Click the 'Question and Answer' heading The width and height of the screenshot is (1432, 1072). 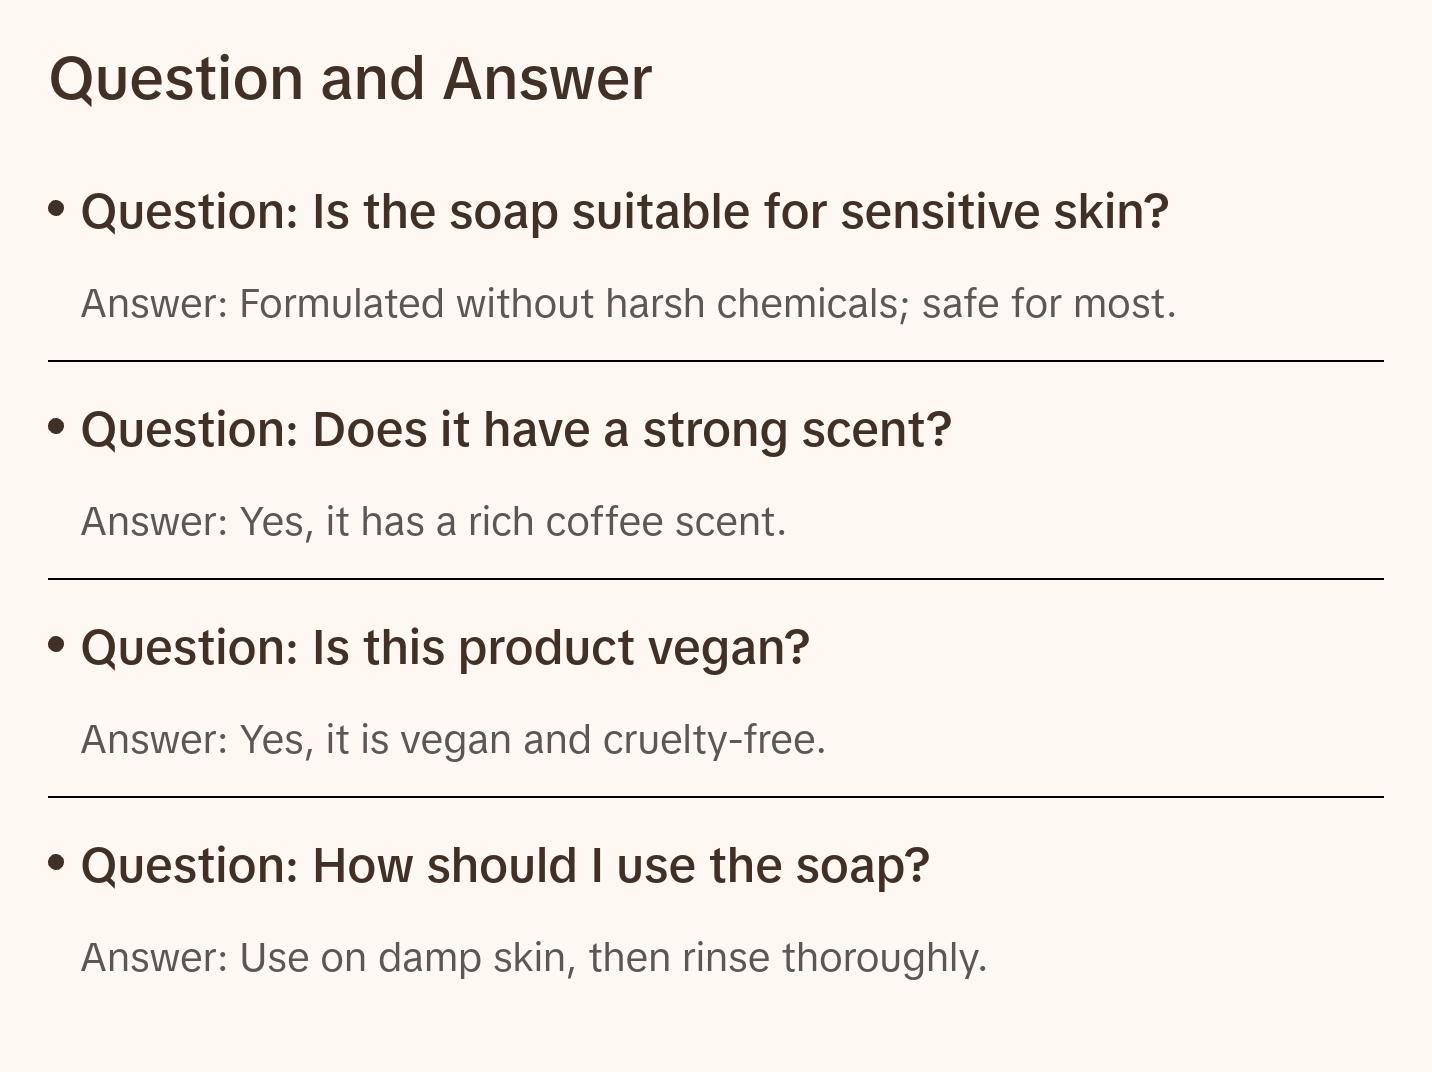350,78
